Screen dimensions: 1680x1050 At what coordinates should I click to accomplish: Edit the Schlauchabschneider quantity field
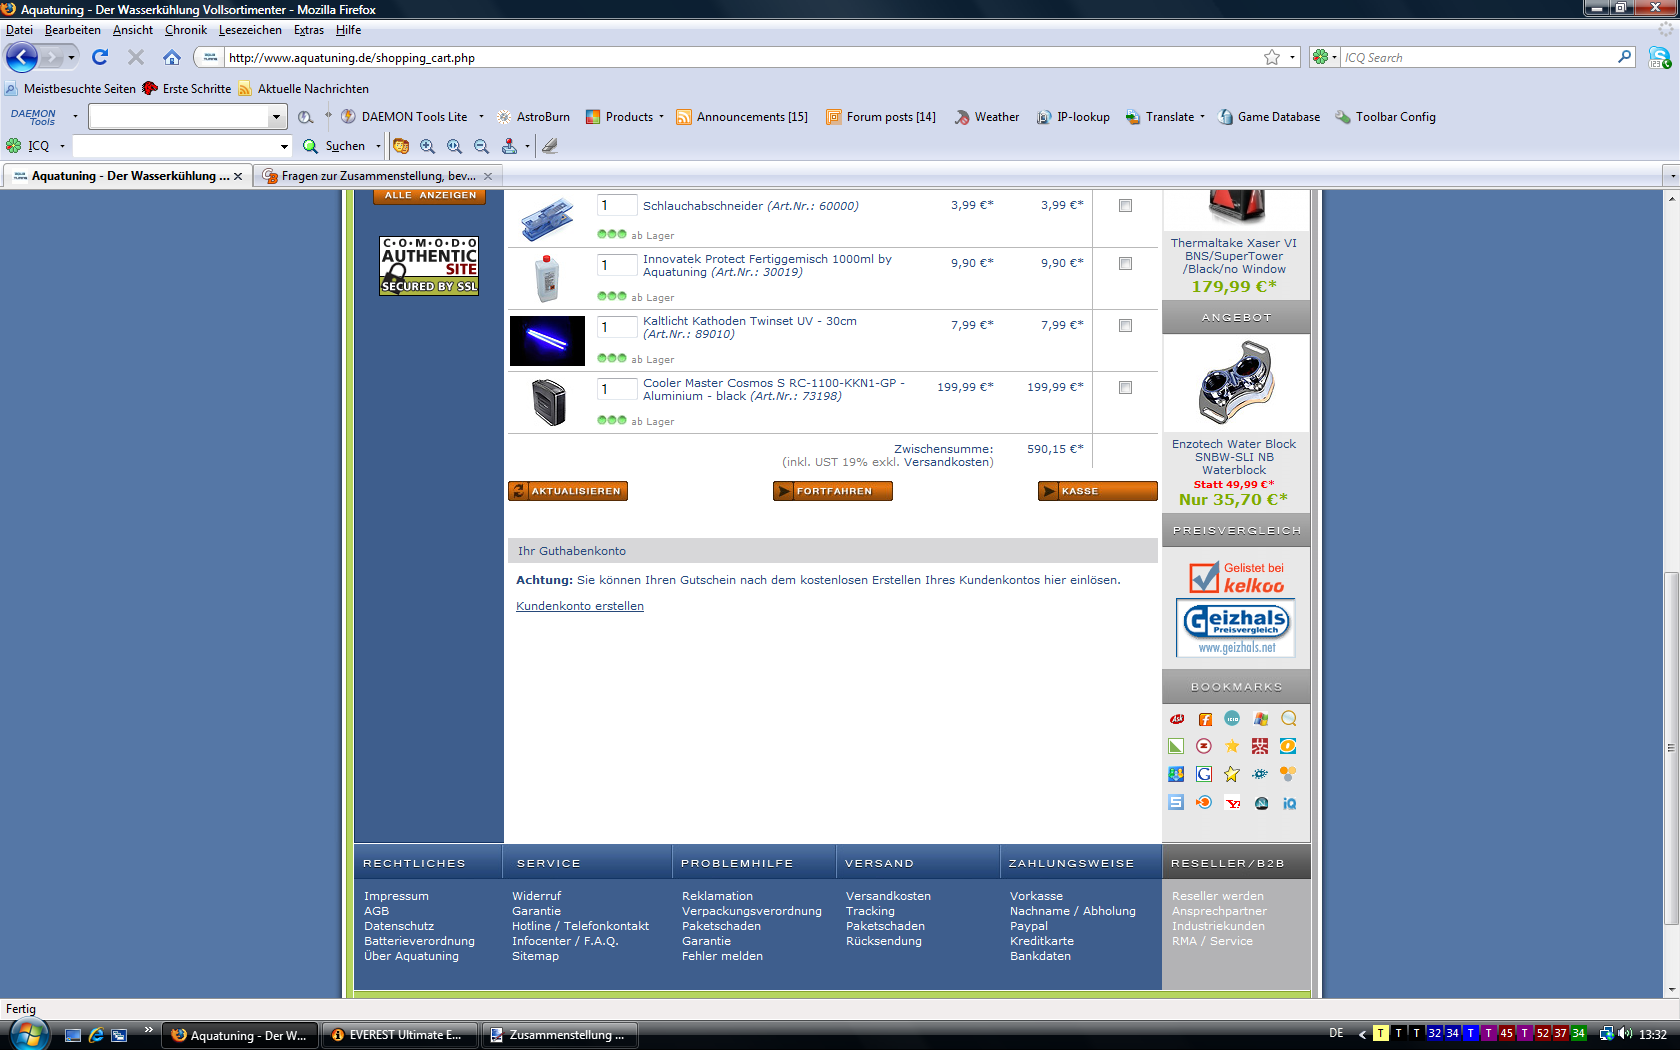pyautogui.click(x=617, y=205)
